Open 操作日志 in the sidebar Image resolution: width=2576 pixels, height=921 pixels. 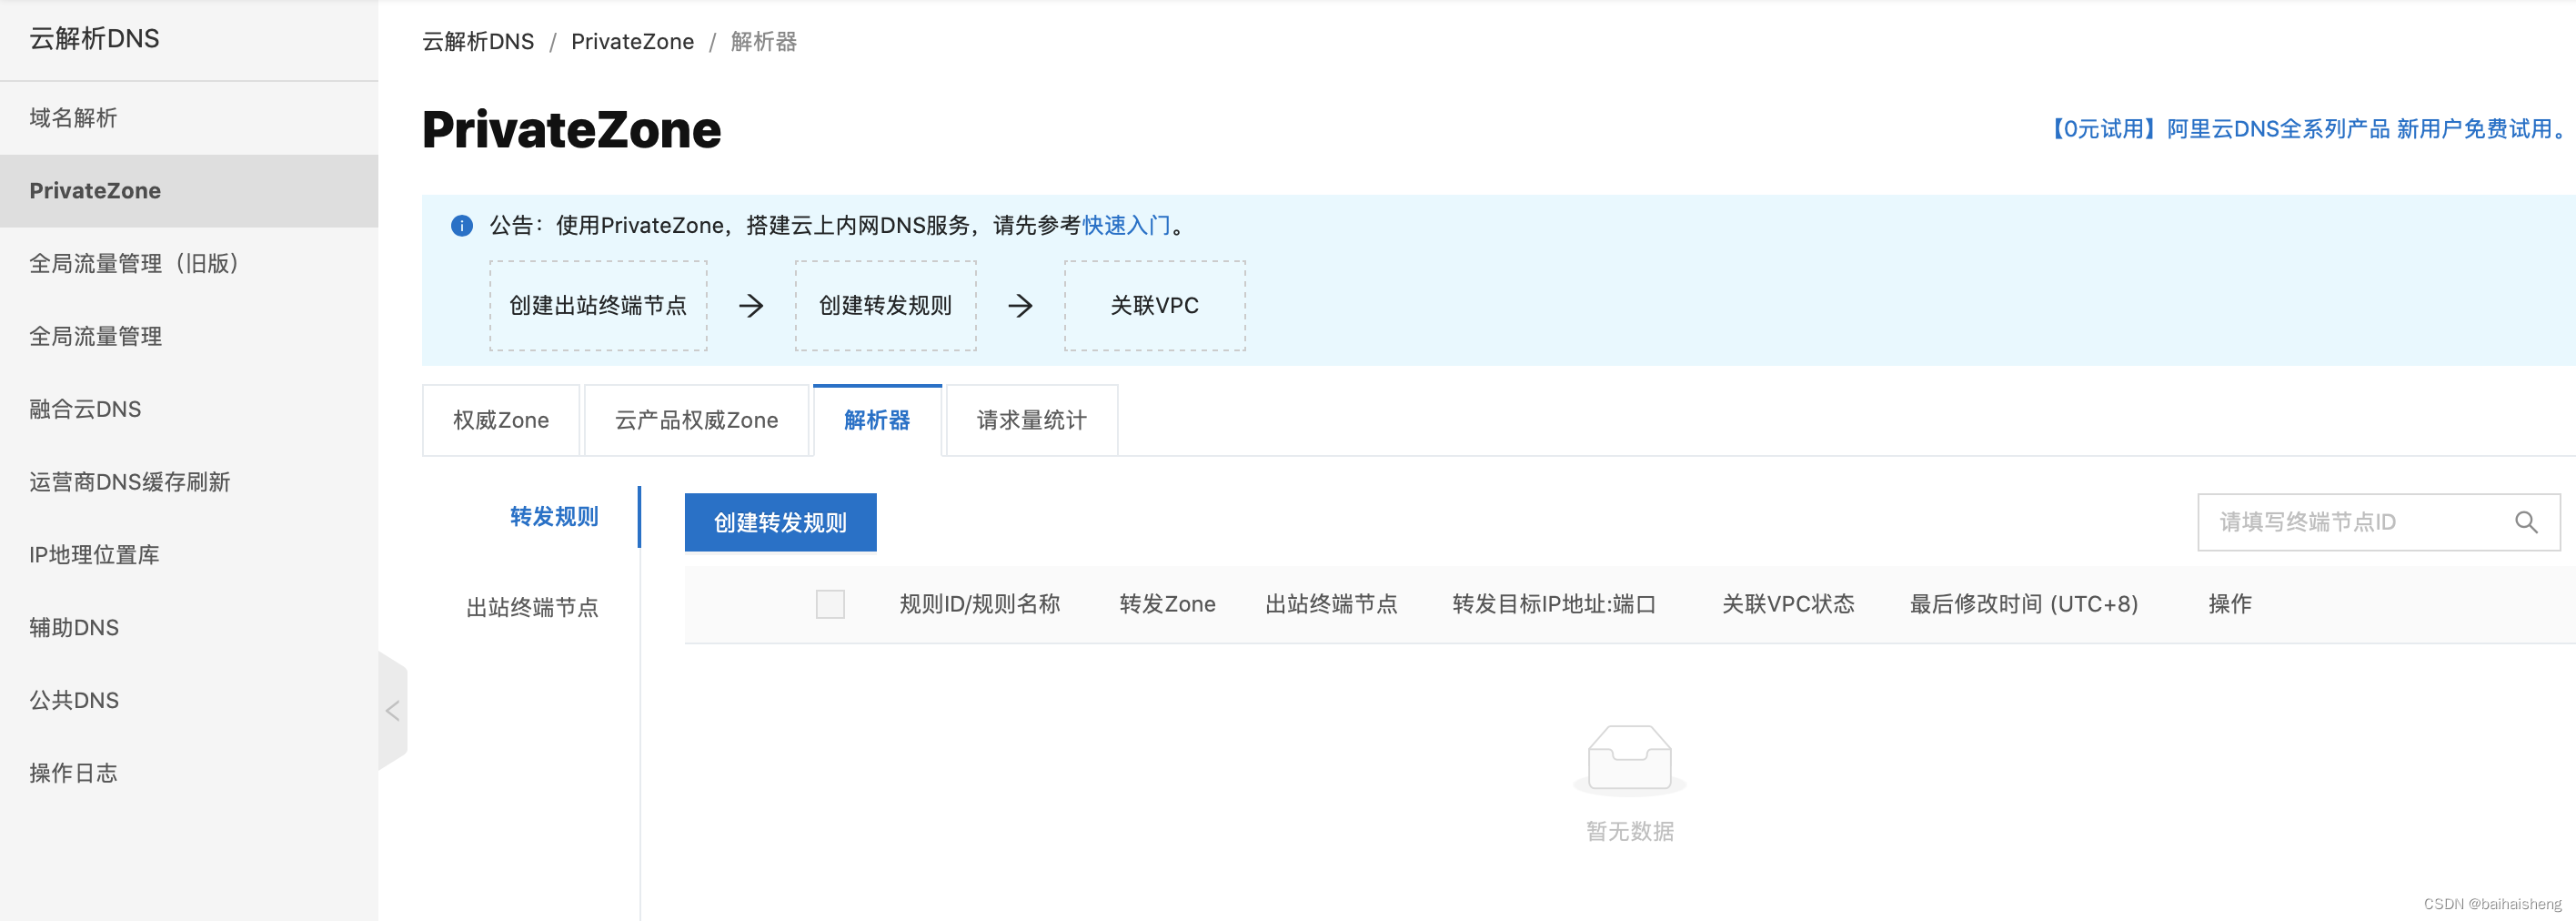tap(72, 772)
